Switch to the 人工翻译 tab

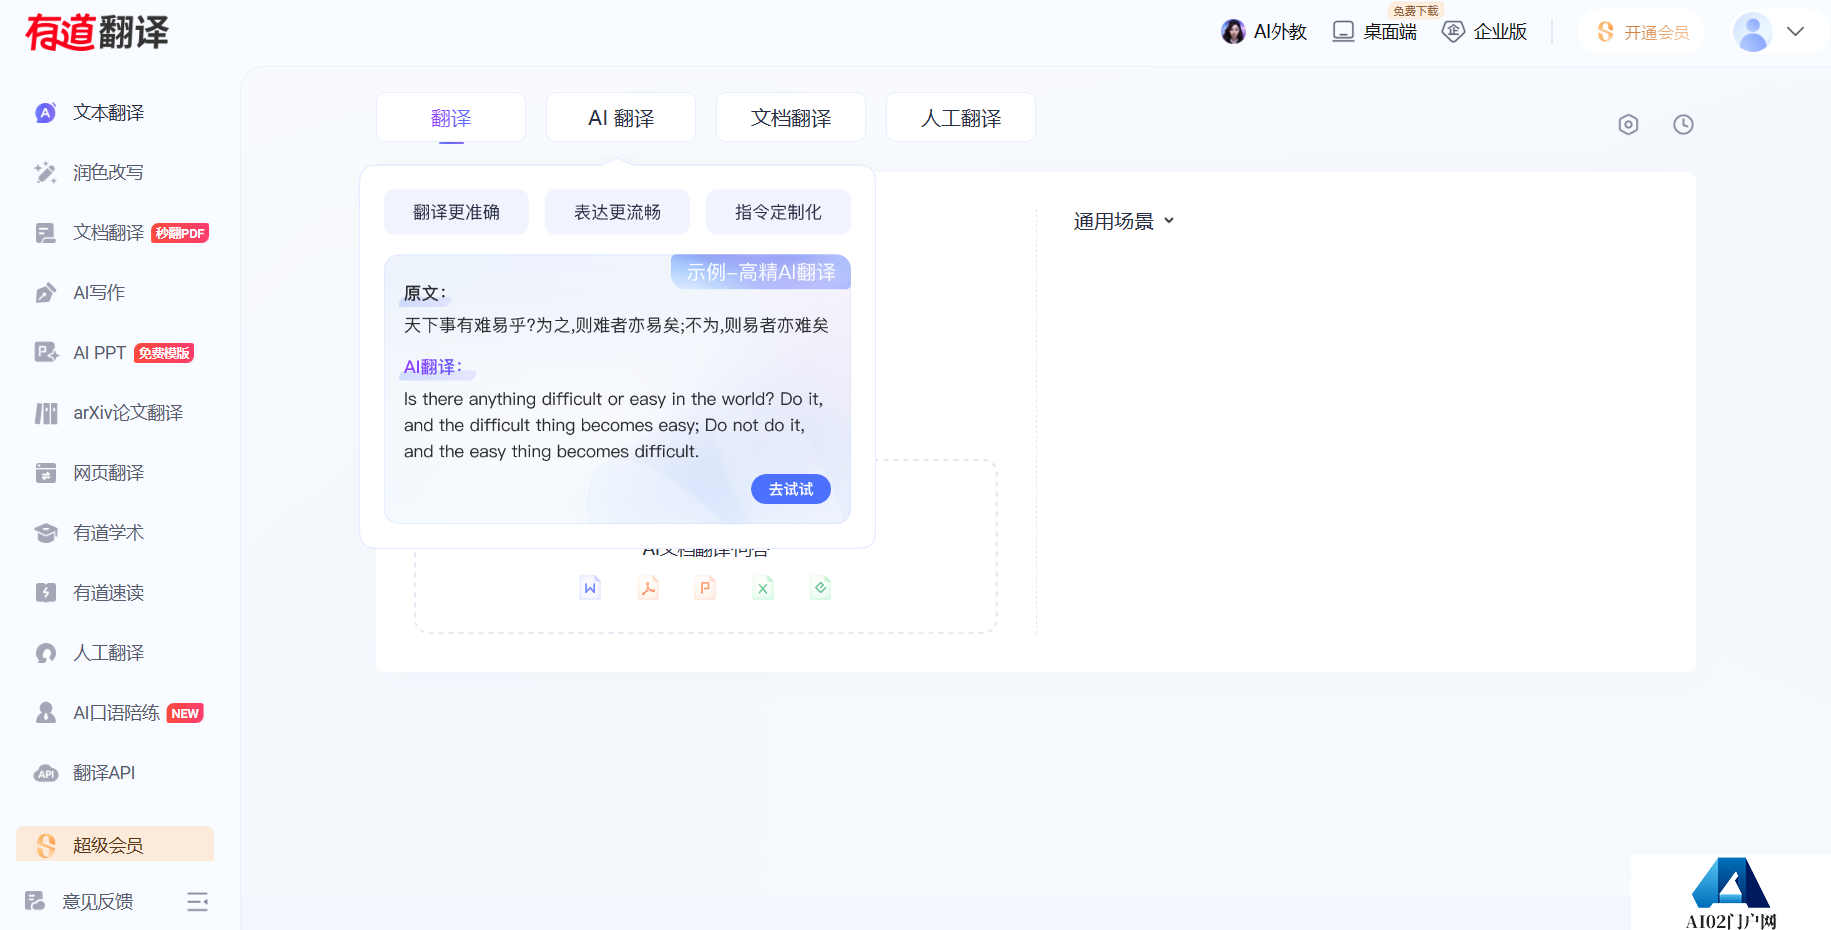pyautogui.click(x=961, y=118)
